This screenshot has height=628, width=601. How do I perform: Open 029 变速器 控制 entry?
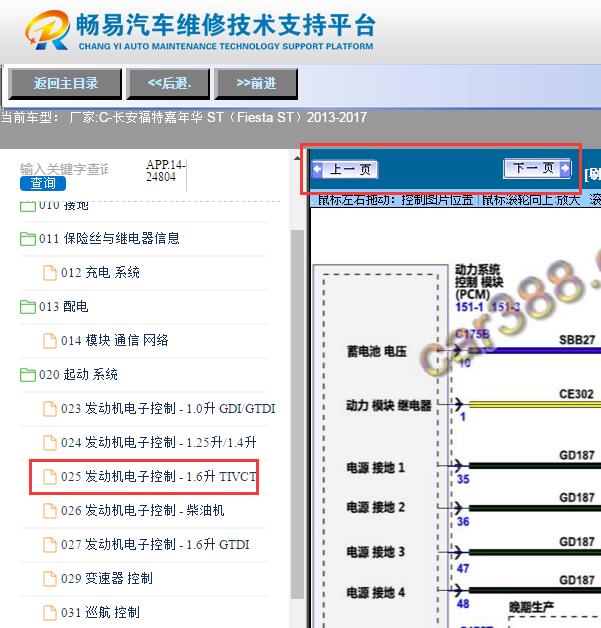[107, 579]
